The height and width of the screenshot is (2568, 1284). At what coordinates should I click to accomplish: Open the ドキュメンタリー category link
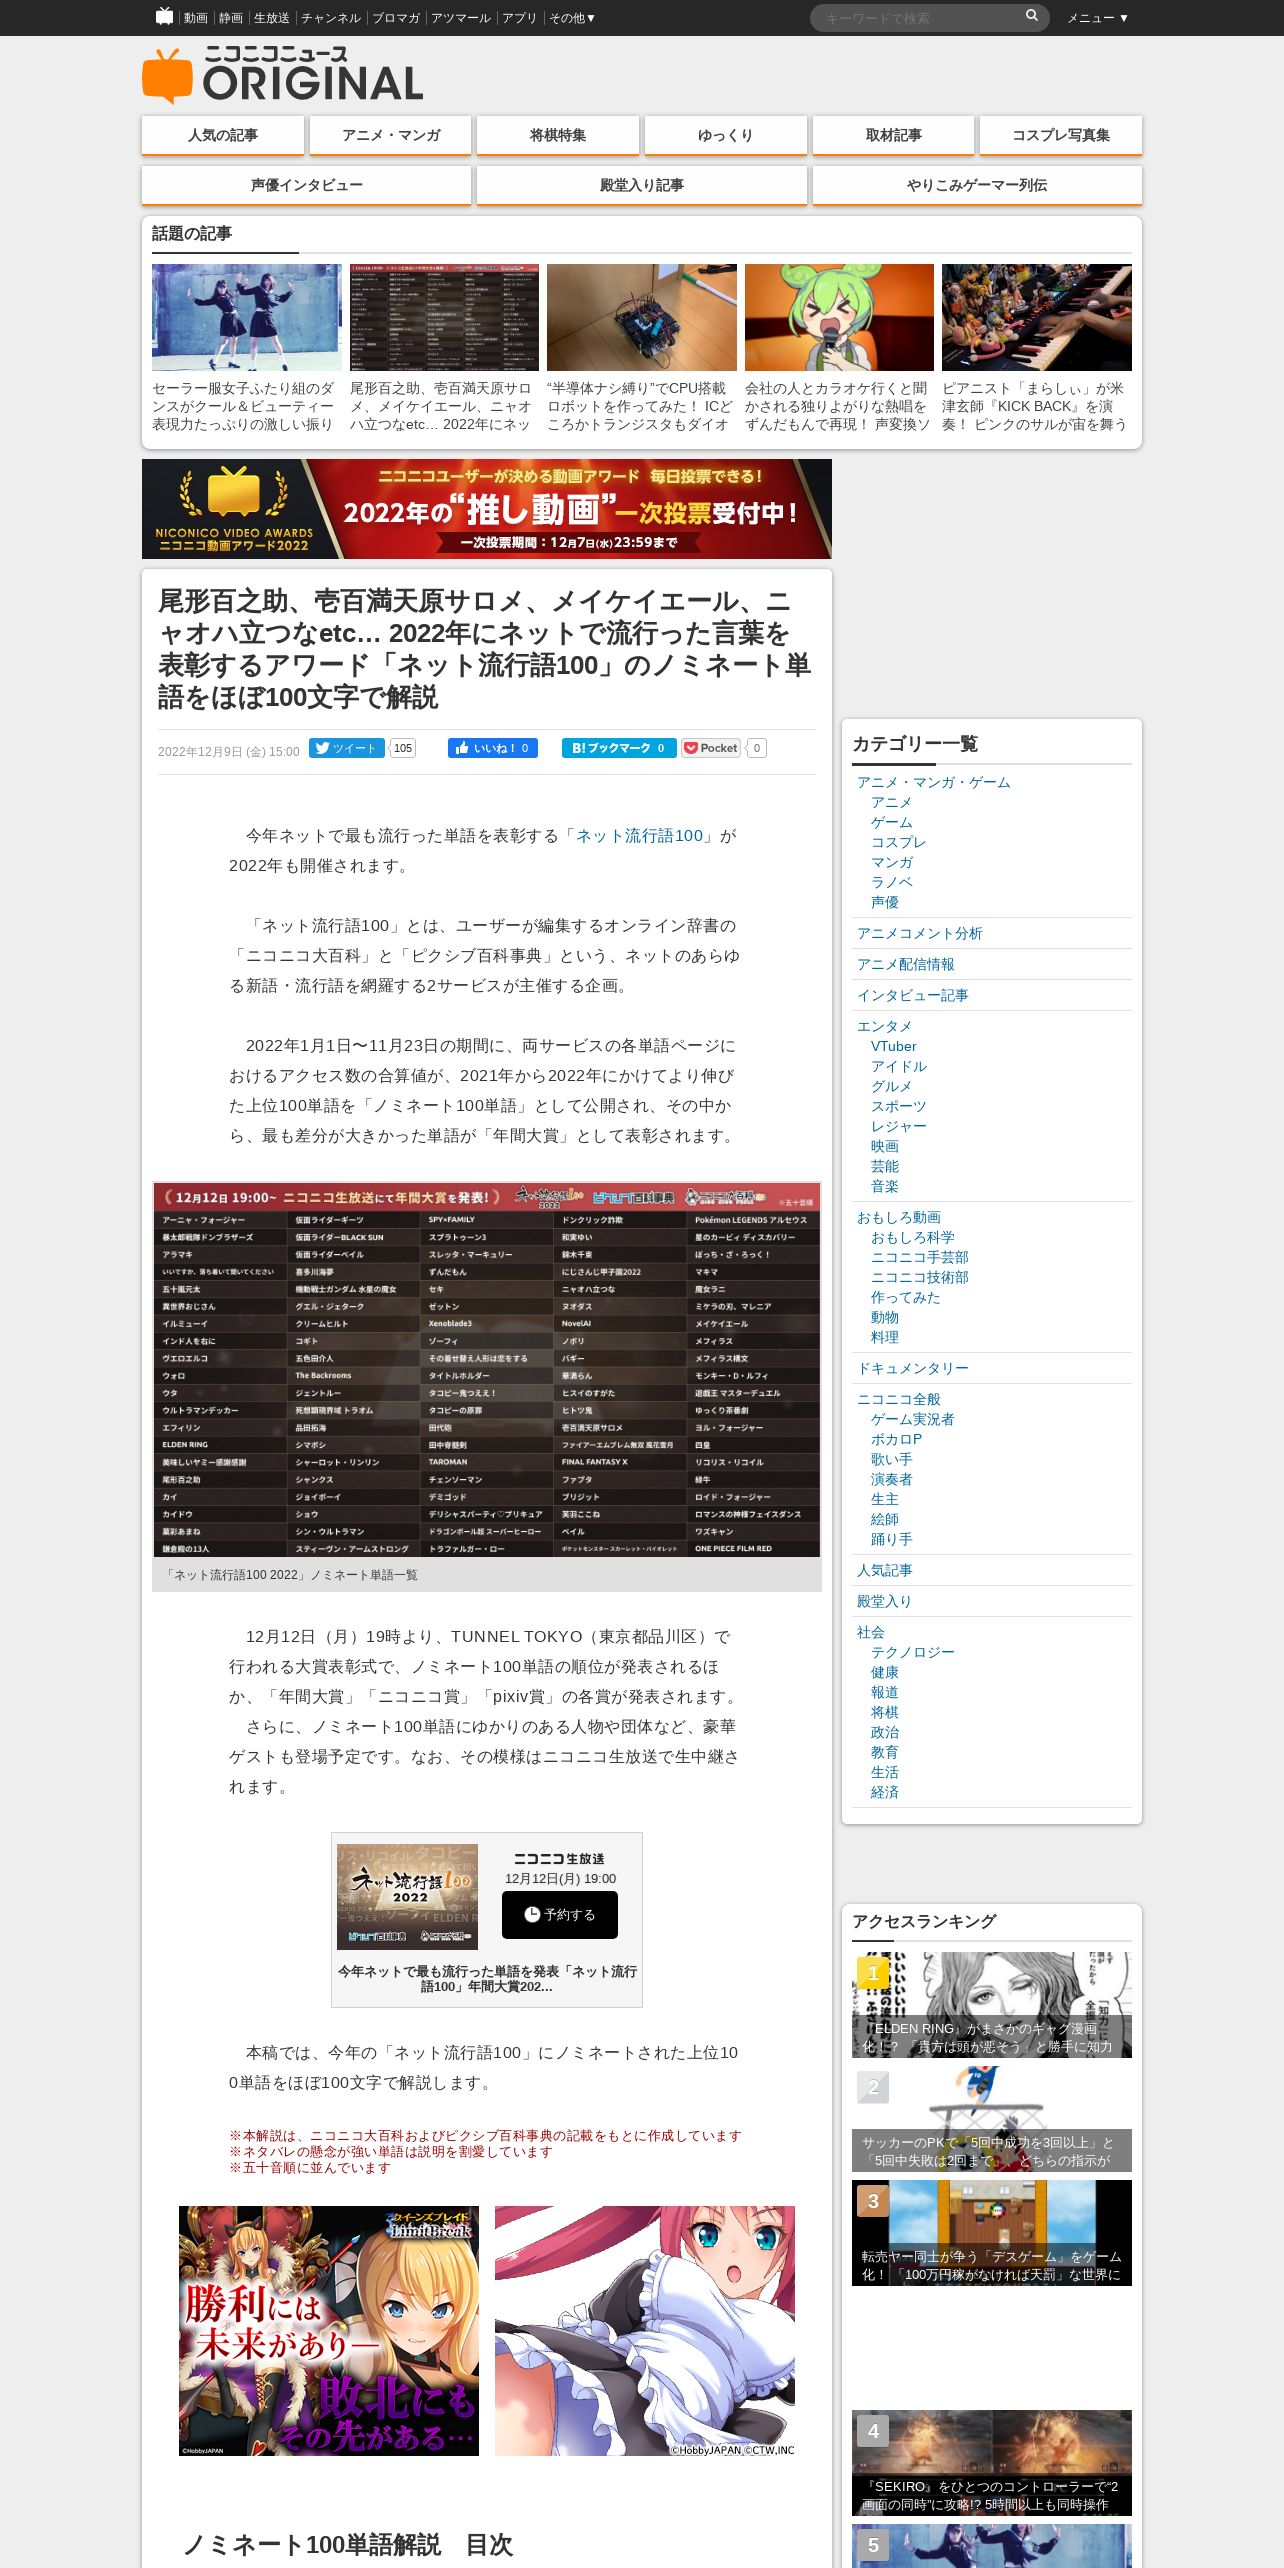(913, 1368)
